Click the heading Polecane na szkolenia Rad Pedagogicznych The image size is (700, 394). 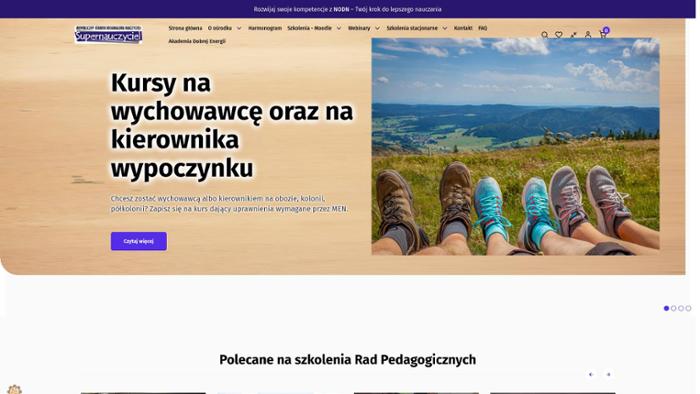point(347,360)
